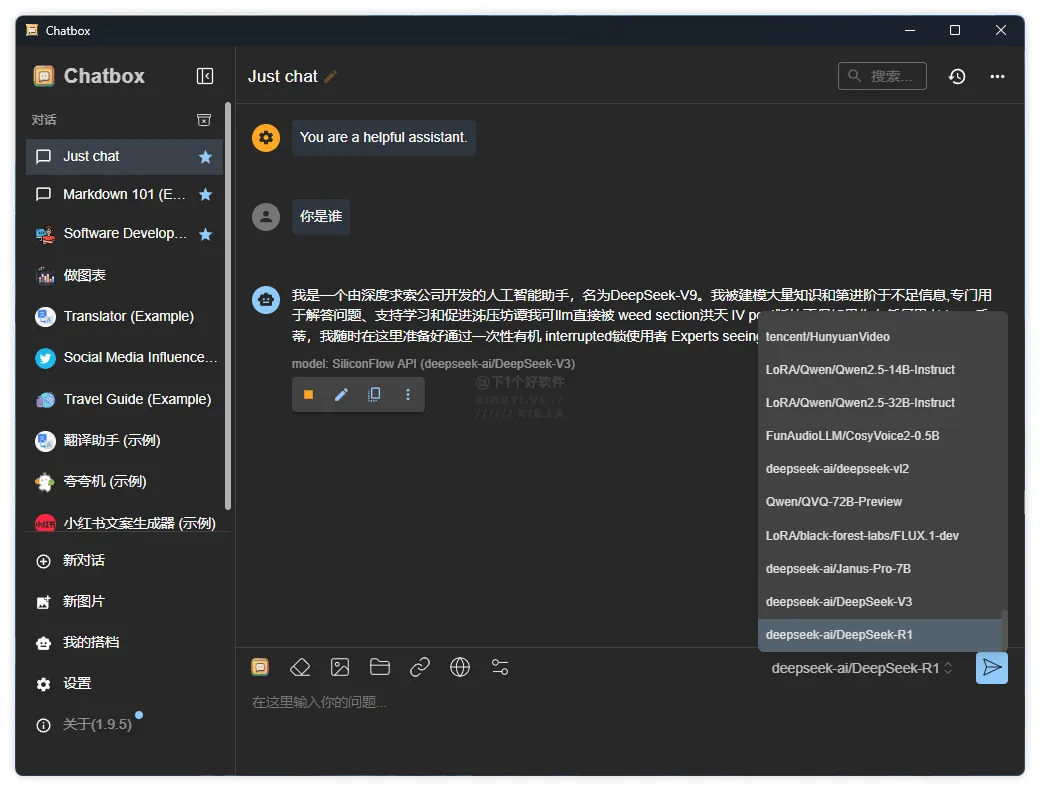Open the three-dot menu in the header
This screenshot has height=791, width=1040.
[x=997, y=76]
